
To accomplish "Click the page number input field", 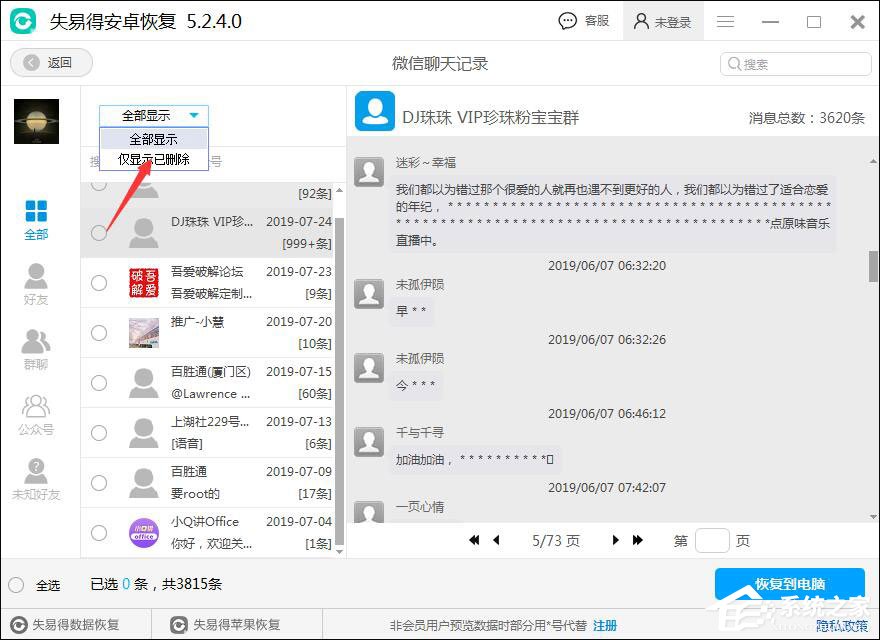I will pyautogui.click(x=712, y=540).
